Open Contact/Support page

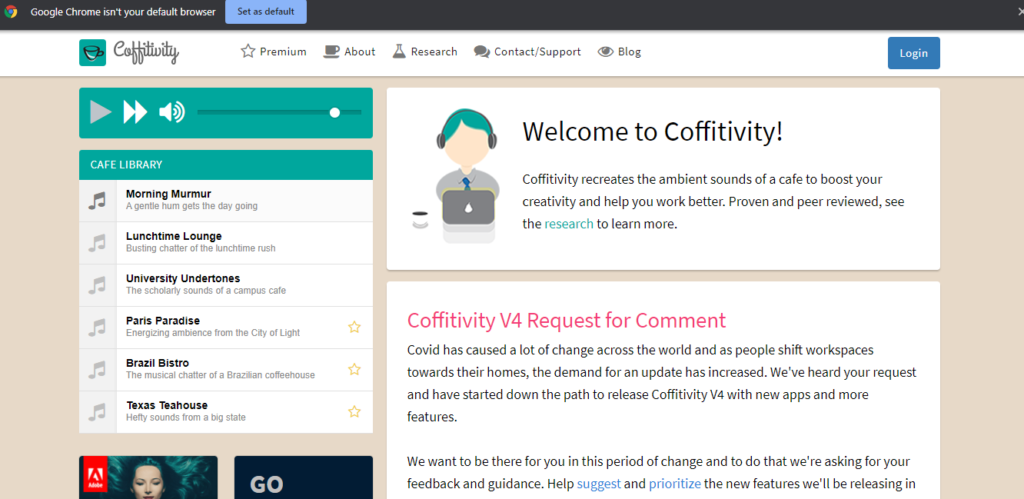528,52
